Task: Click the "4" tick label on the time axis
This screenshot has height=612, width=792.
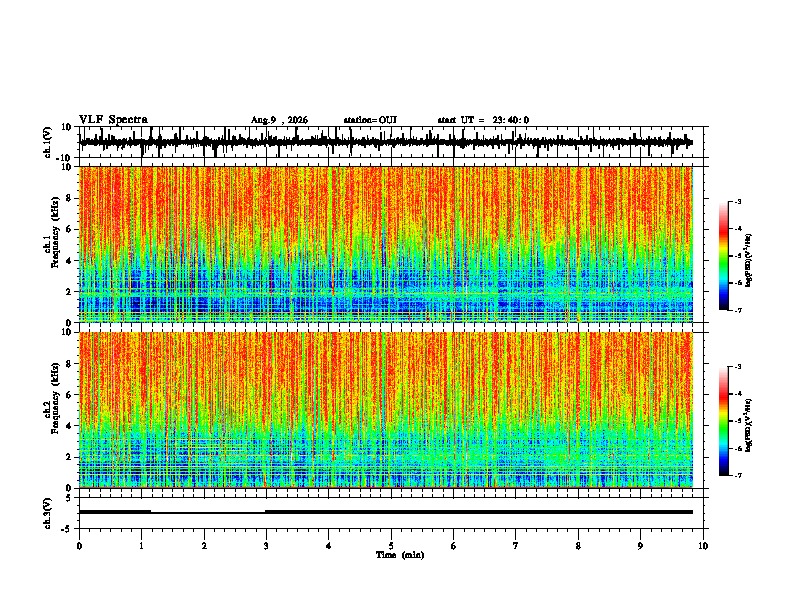Action: point(329,546)
